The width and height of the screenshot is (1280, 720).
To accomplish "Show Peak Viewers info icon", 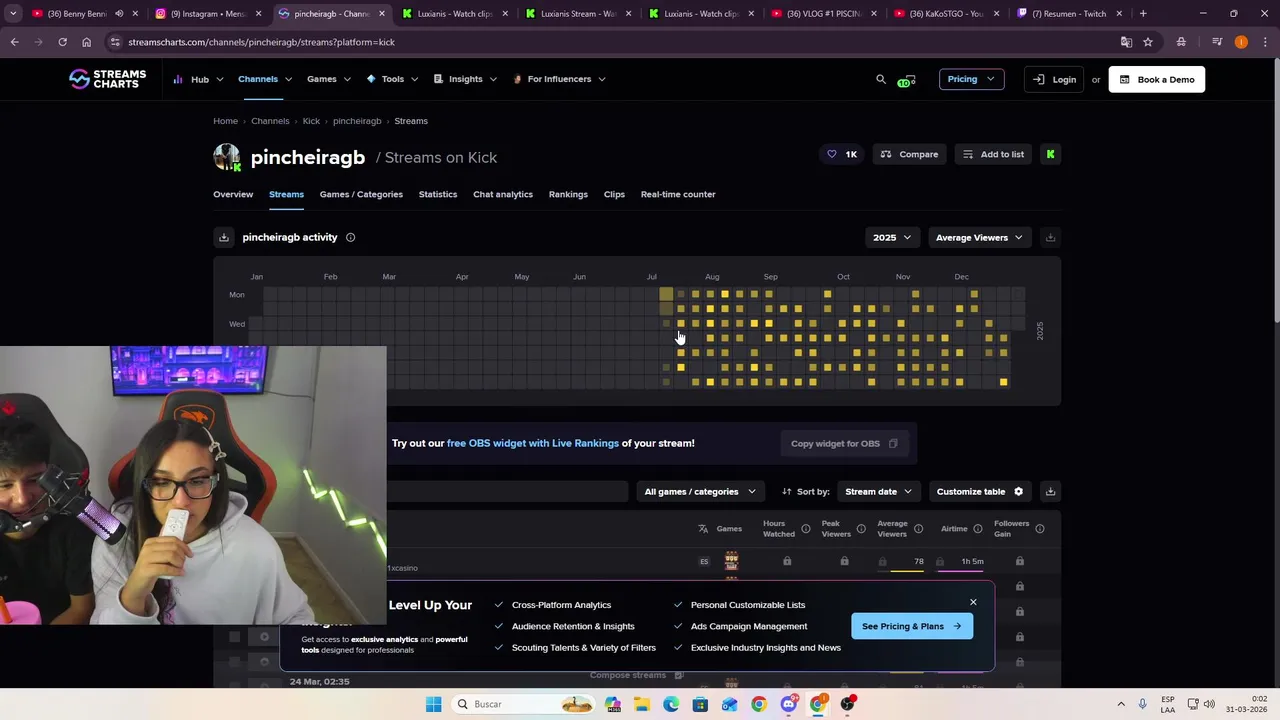I will [x=861, y=528].
